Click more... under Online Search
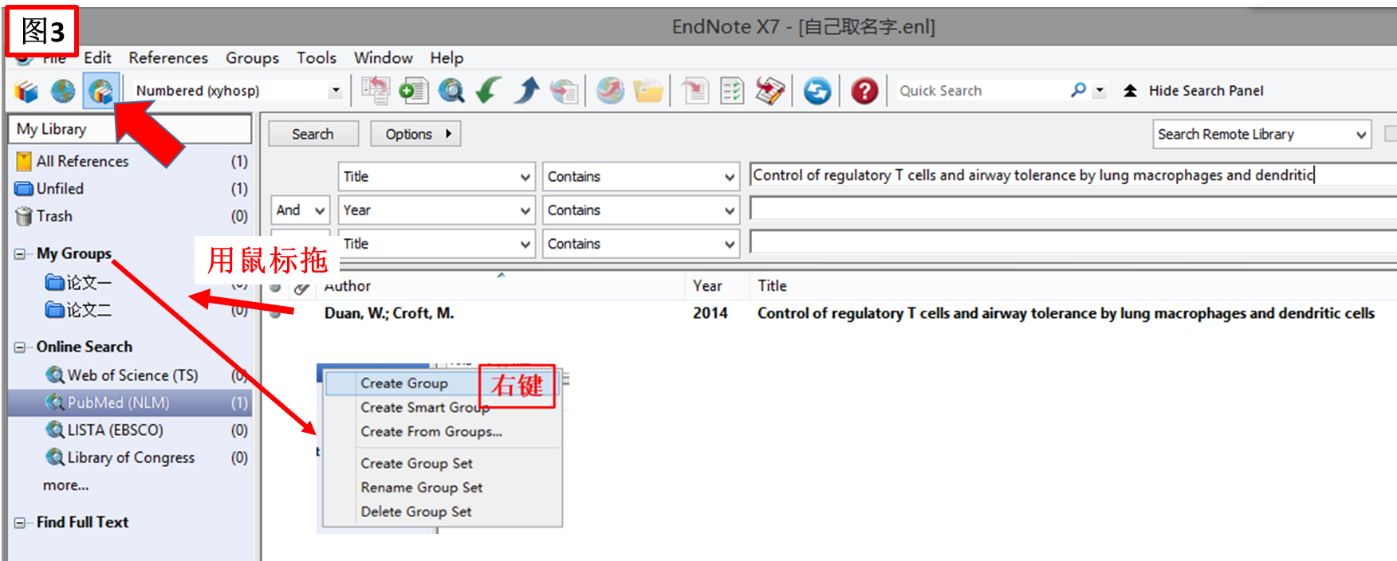 (65, 485)
